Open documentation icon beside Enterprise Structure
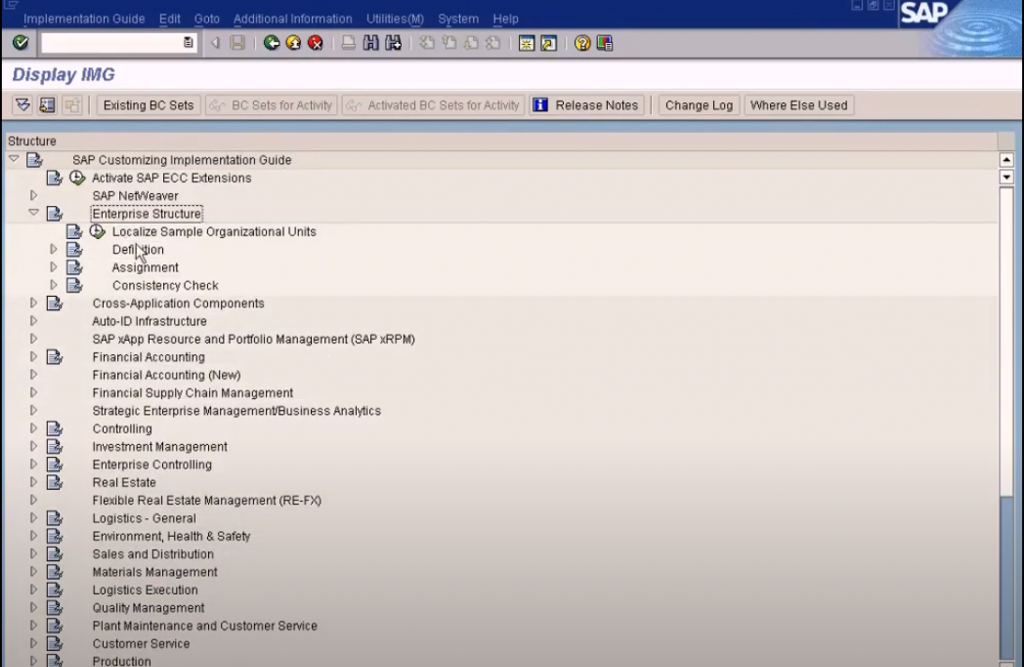 [54, 214]
